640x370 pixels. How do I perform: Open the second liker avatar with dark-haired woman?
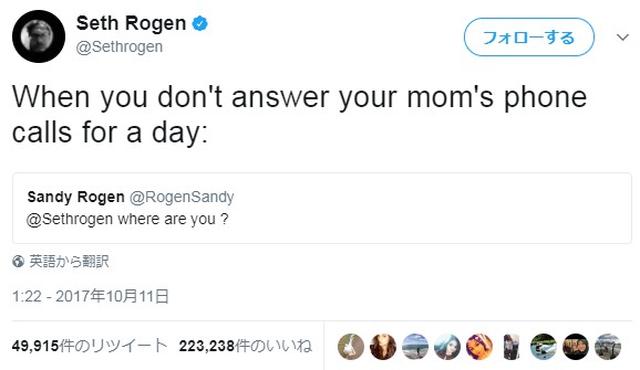click(x=383, y=347)
